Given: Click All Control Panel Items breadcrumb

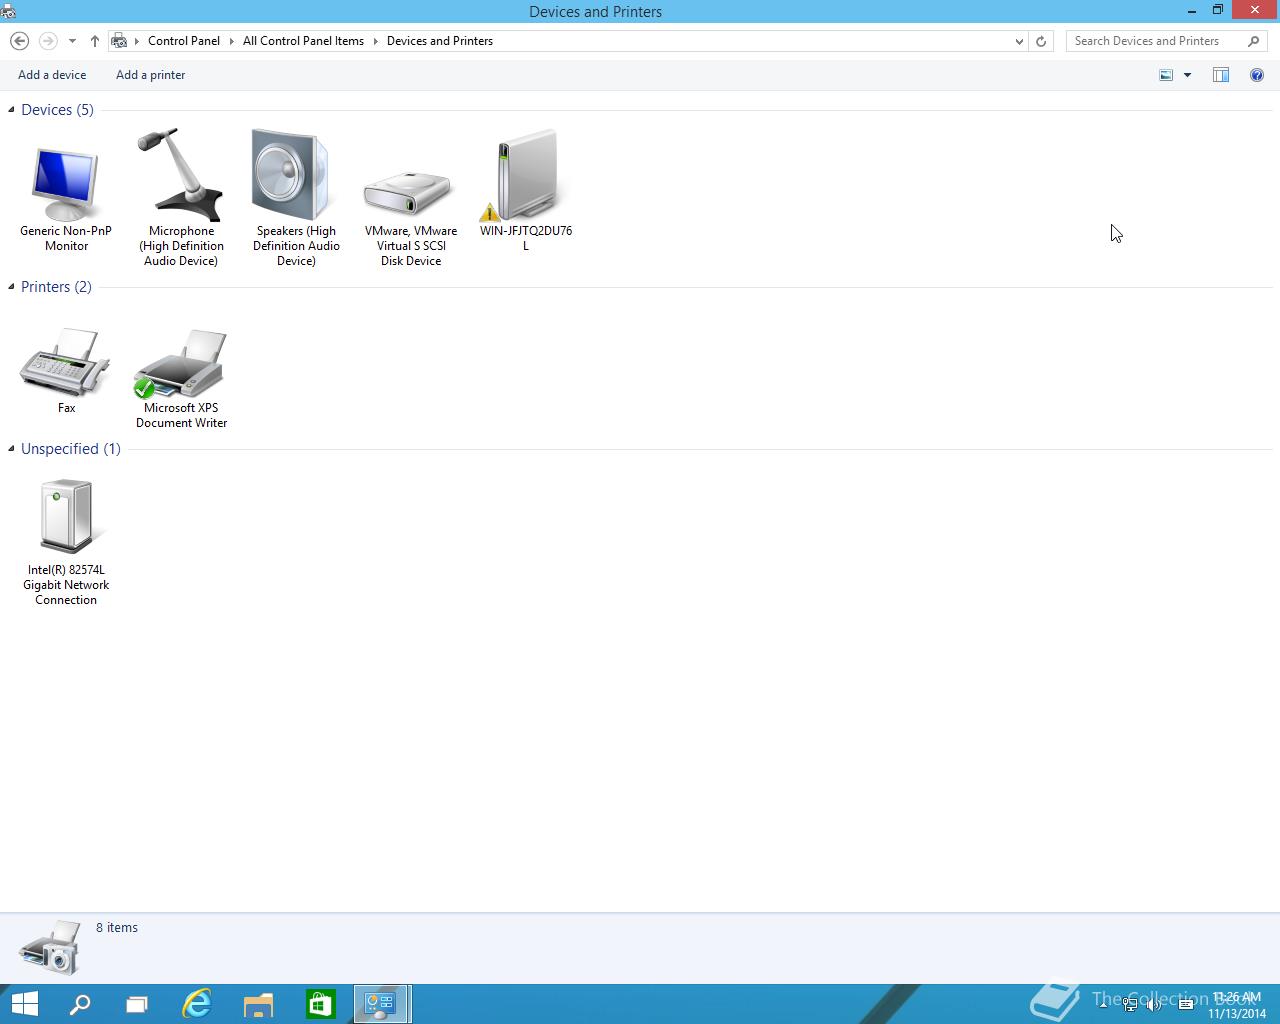Looking at the screenshot, I should point(303,41).
